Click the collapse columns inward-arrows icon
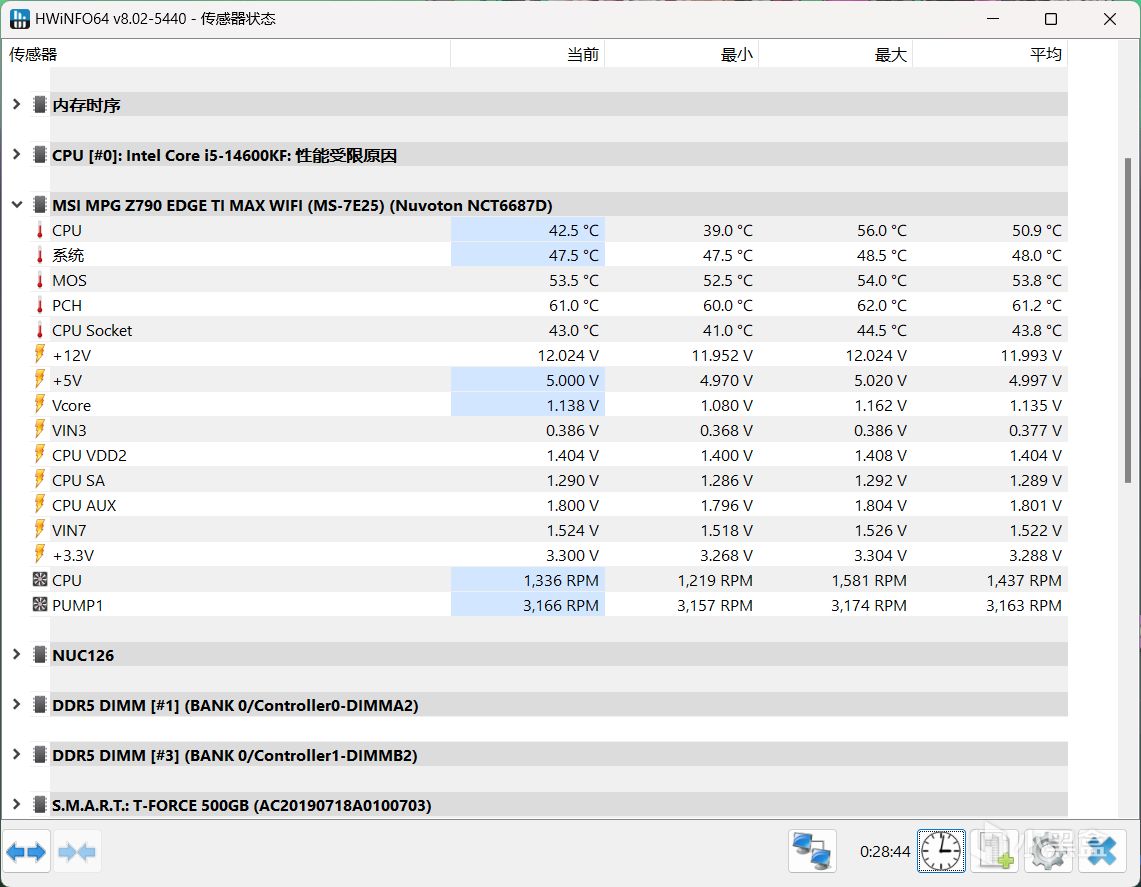1141x887 pixels. pyautogui.click(x=76, y=851)
